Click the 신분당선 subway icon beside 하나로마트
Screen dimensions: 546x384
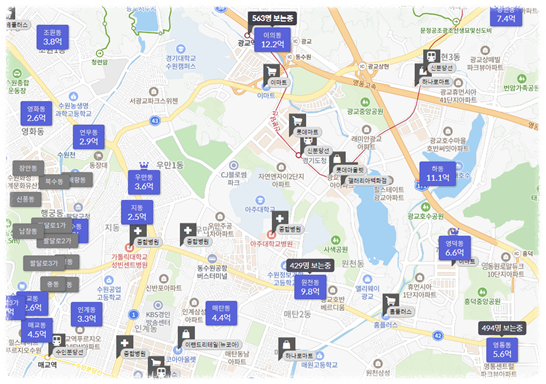[x=431, y=56]
